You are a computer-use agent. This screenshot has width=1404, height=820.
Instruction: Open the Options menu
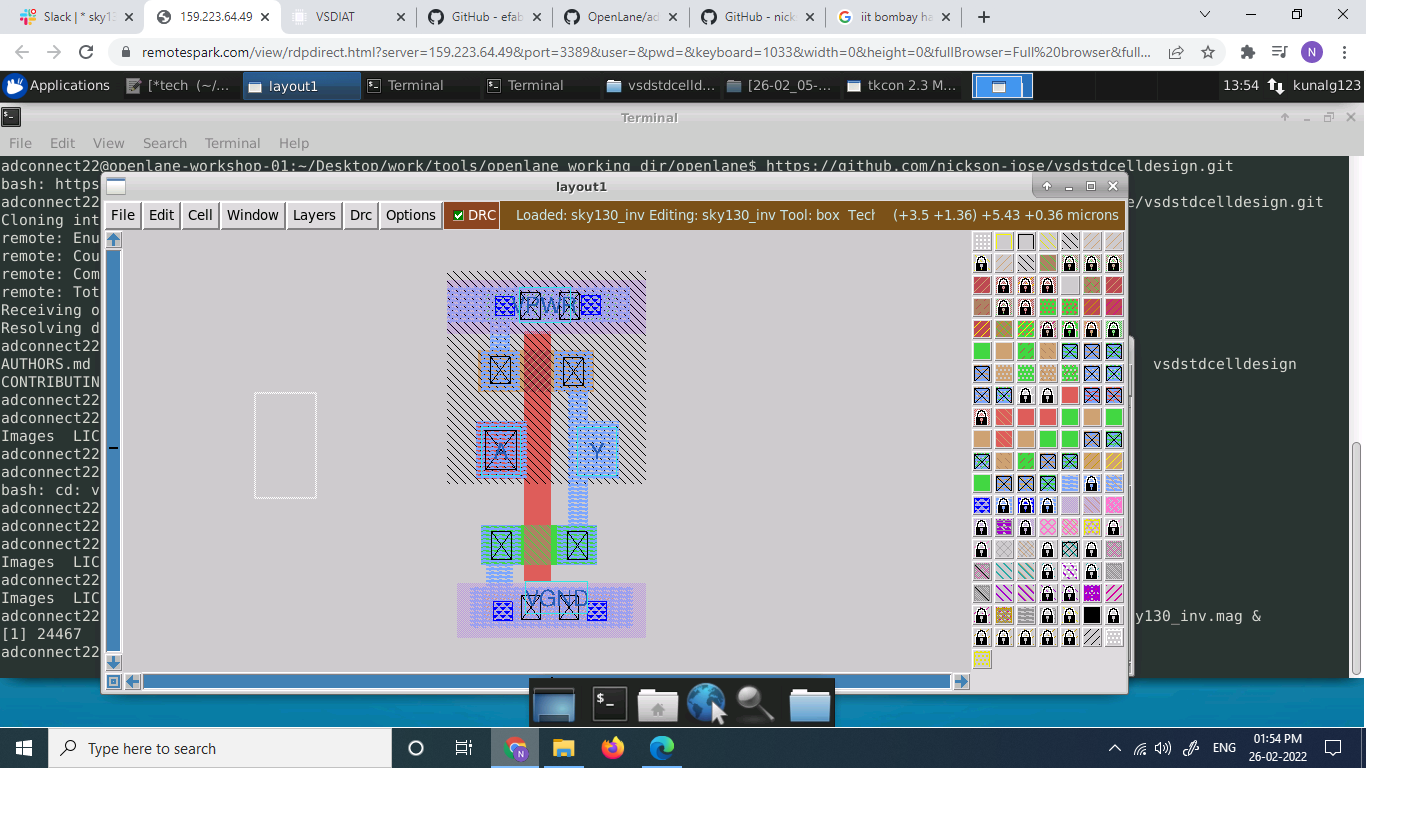pyautogui.click(x=409, y=215)
